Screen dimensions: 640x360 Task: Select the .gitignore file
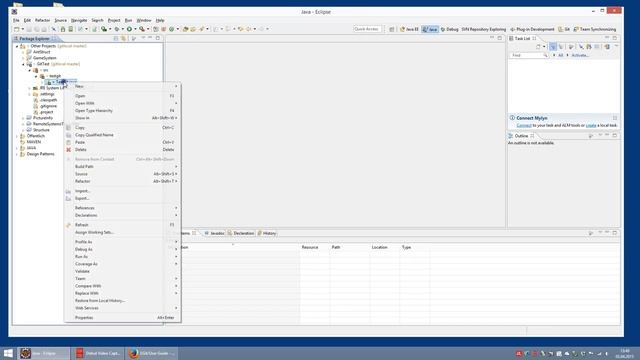click(x=48, y=106)
